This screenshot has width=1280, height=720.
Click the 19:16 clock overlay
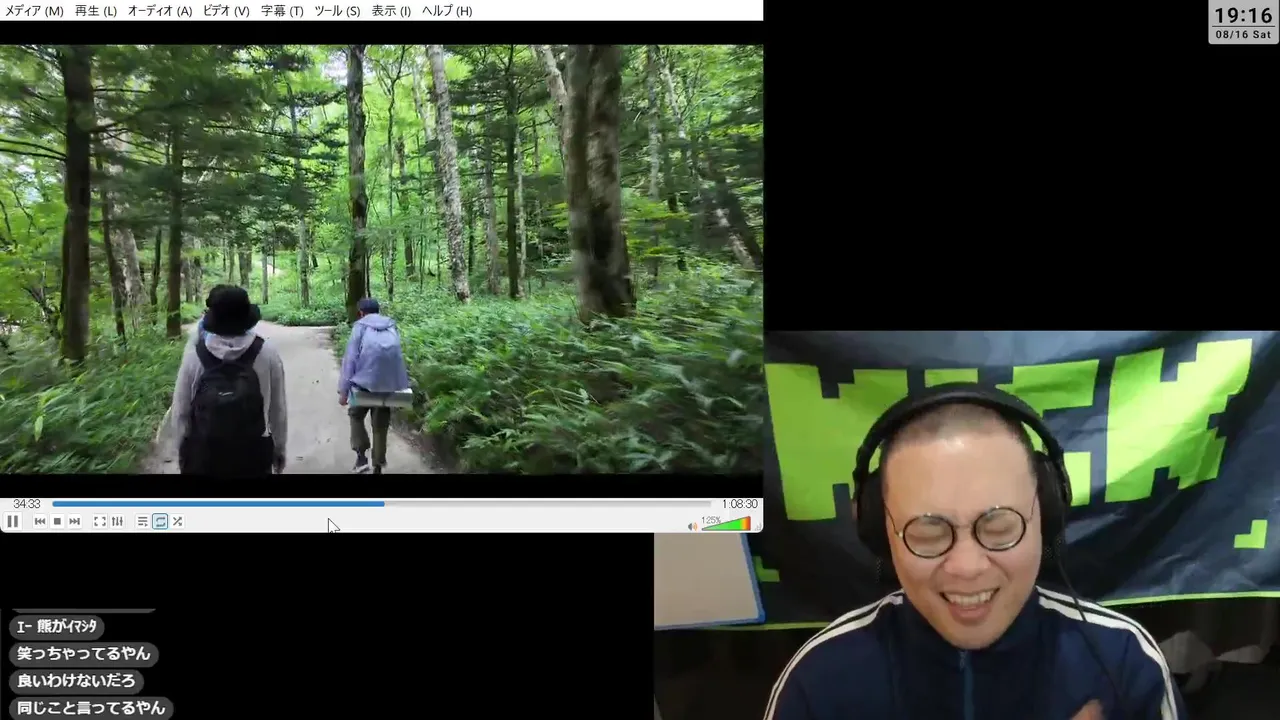pyautogui.click(x=1243, y=16)
